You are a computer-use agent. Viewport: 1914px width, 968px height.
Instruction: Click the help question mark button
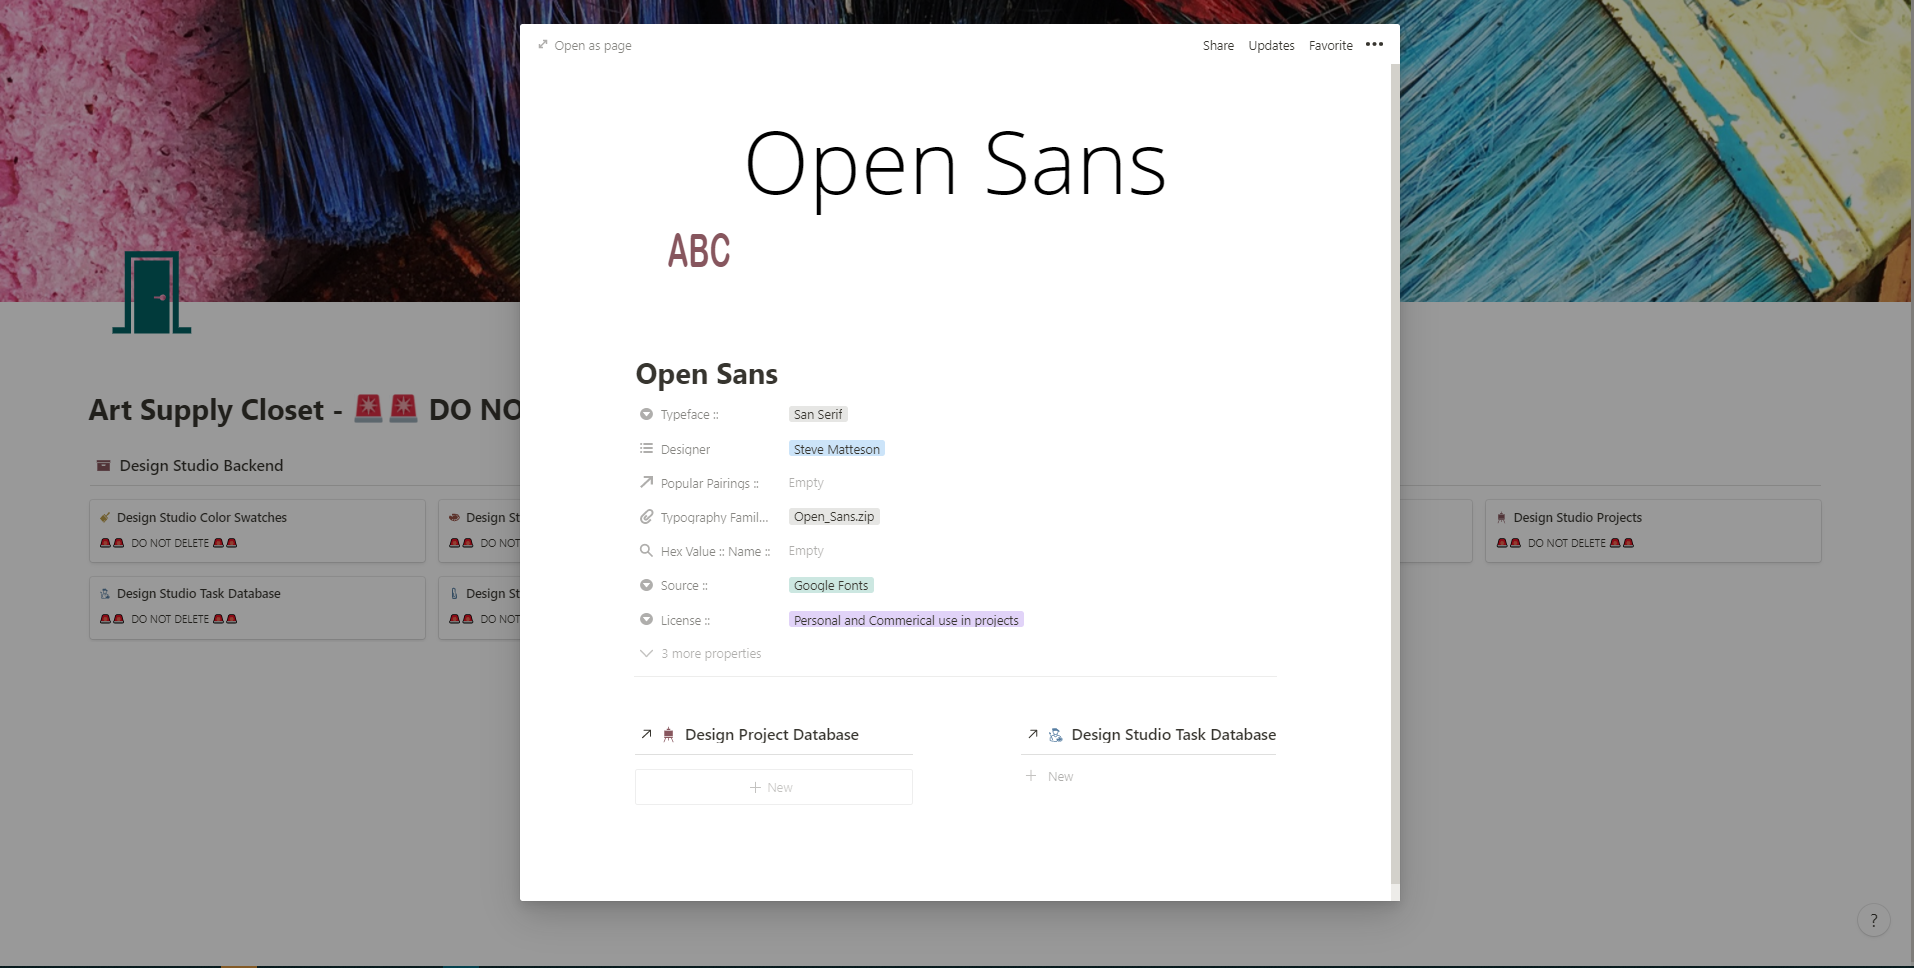pyautogui.click(x=1873, y=920)
